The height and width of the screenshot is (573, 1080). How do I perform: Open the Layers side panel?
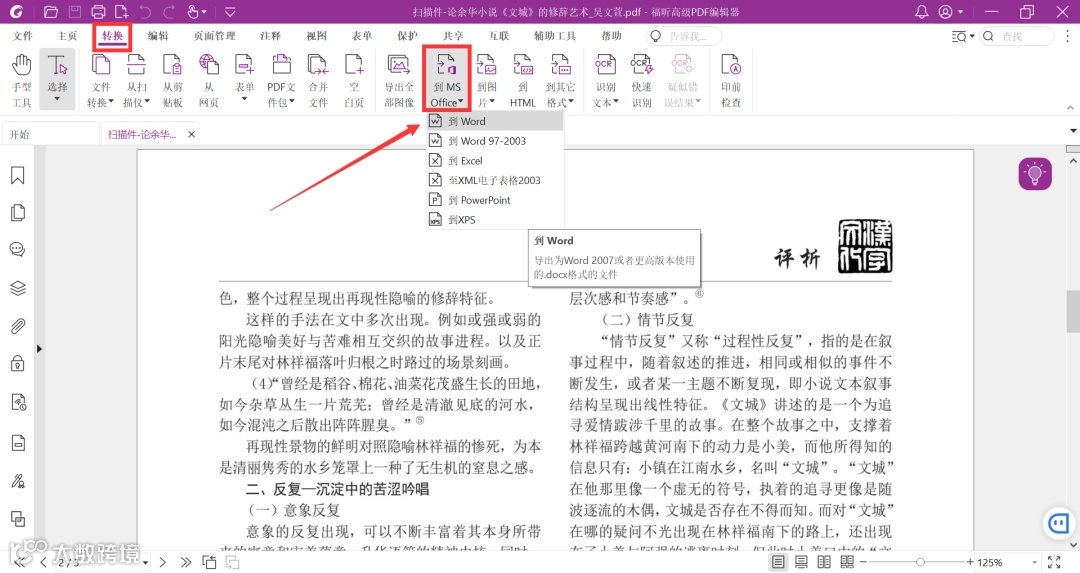18,288
